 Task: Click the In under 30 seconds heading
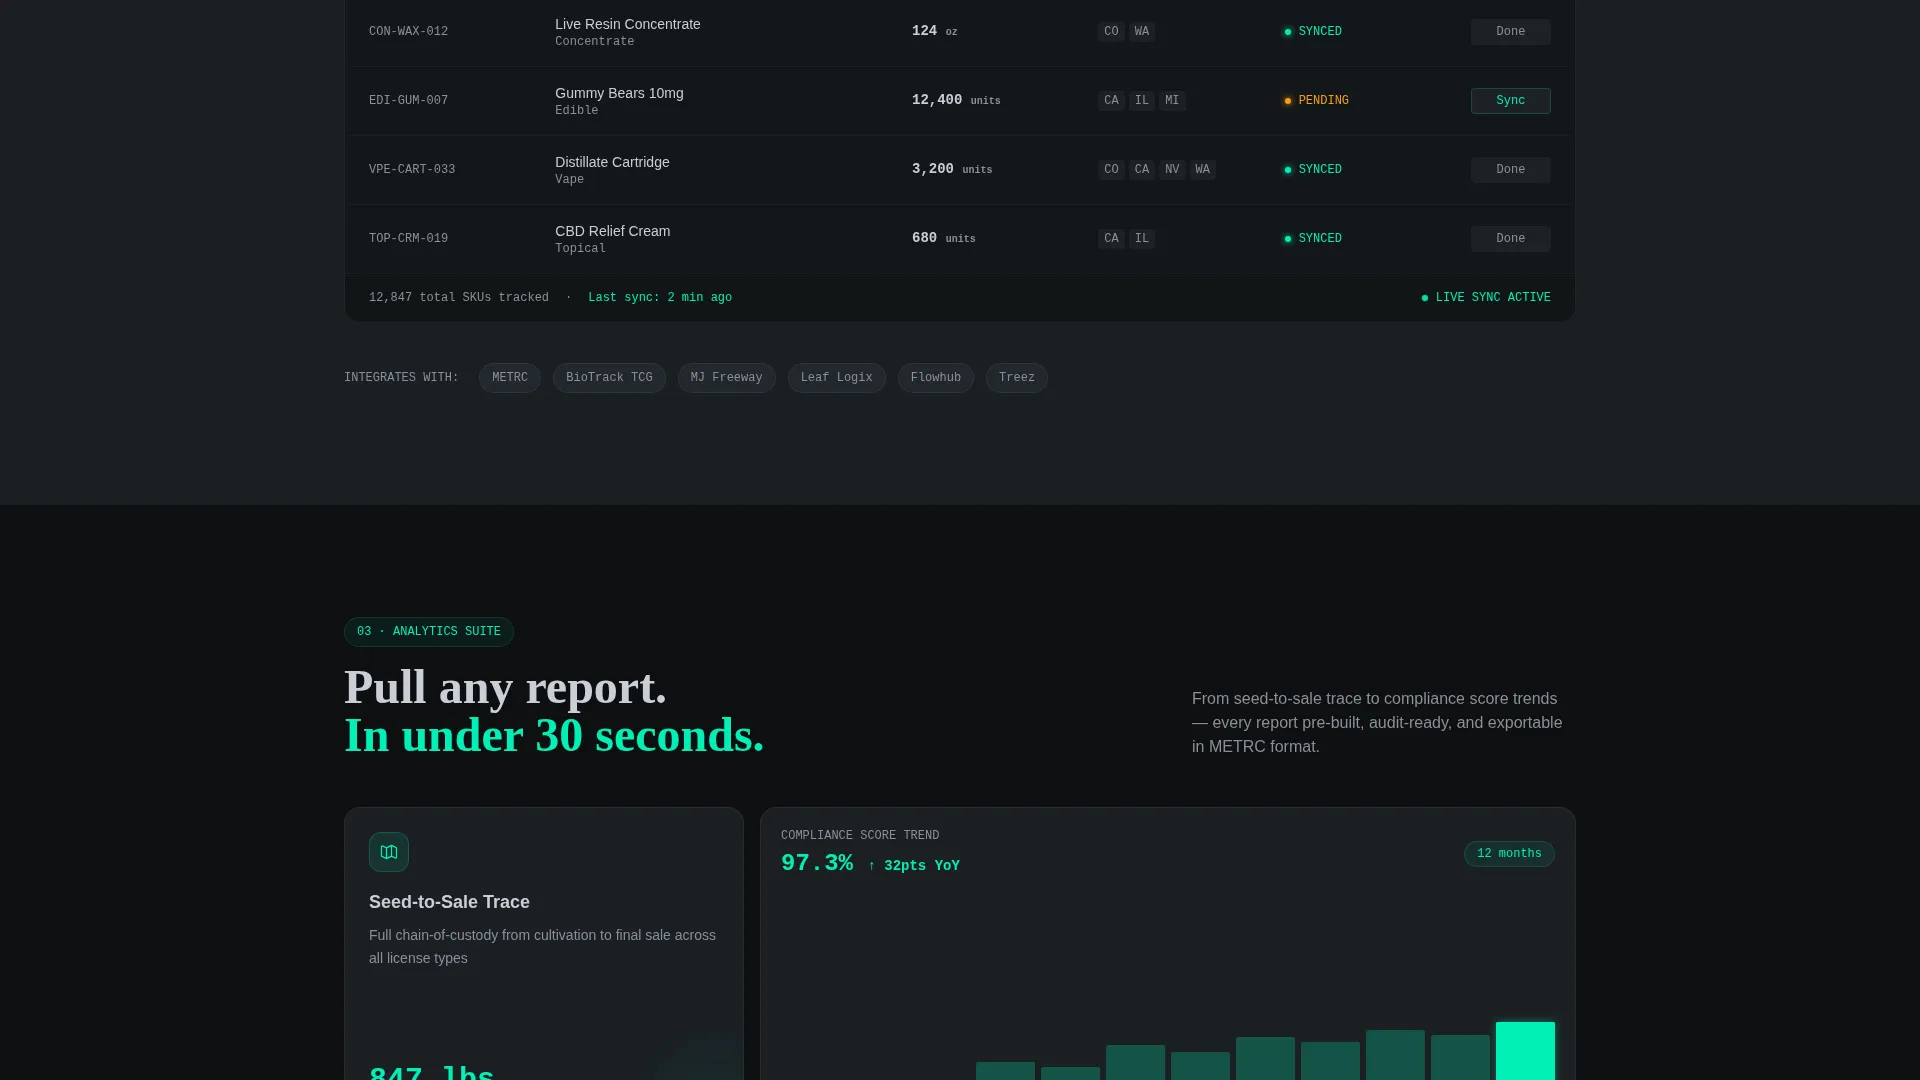[554, 735]
